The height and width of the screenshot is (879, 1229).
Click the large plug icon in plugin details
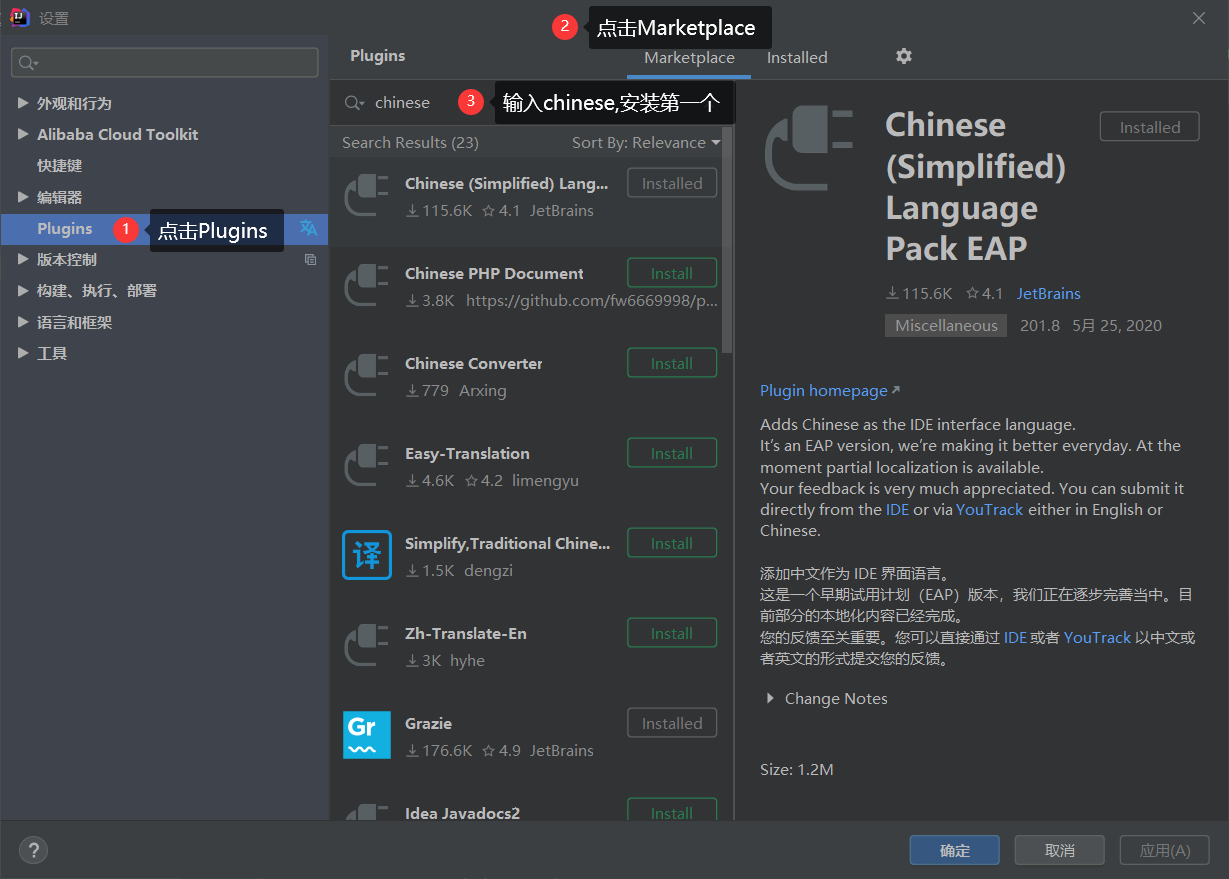[x=809, y=150]
